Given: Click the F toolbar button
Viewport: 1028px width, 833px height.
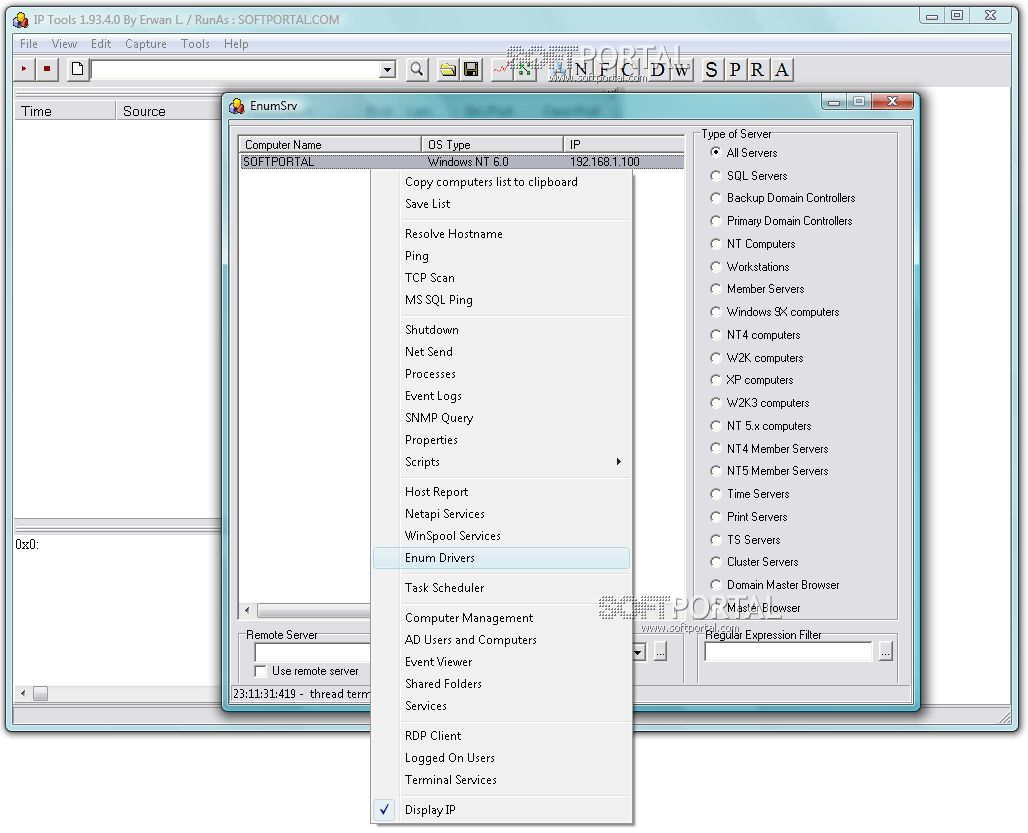Looking at the screenshot, I should pos(604,69).
